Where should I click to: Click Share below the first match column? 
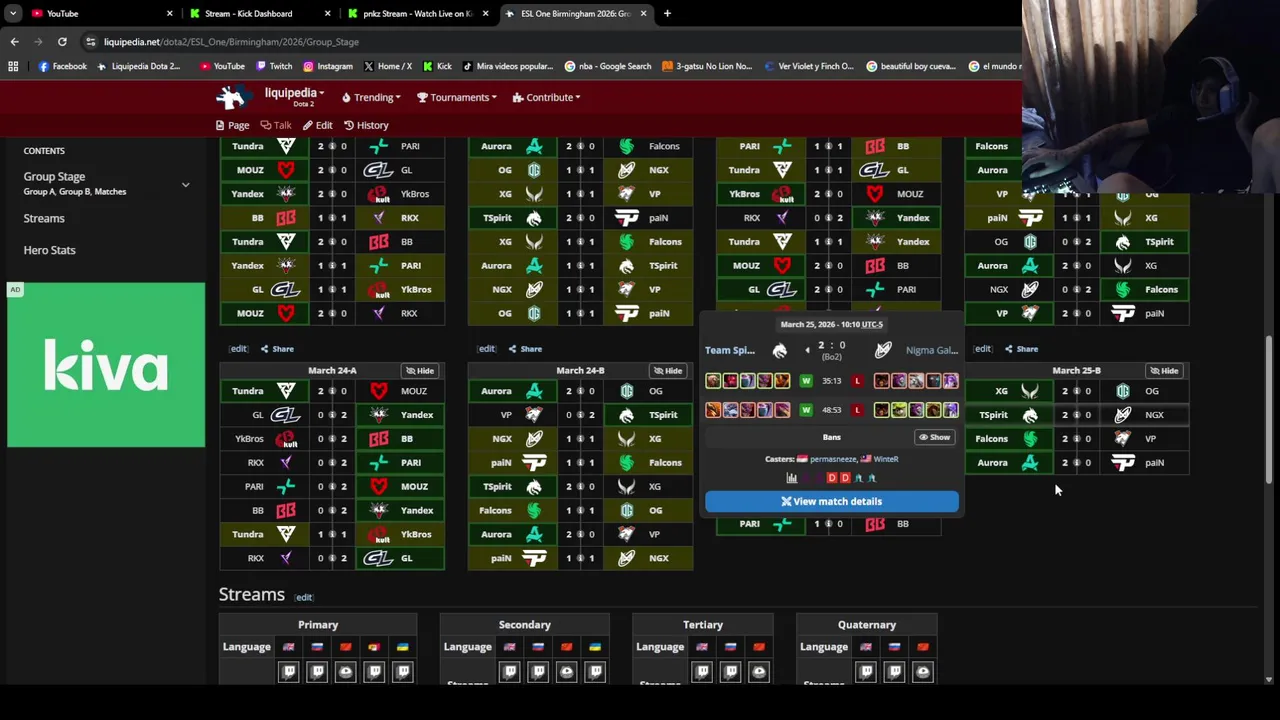tap(277, 349)
